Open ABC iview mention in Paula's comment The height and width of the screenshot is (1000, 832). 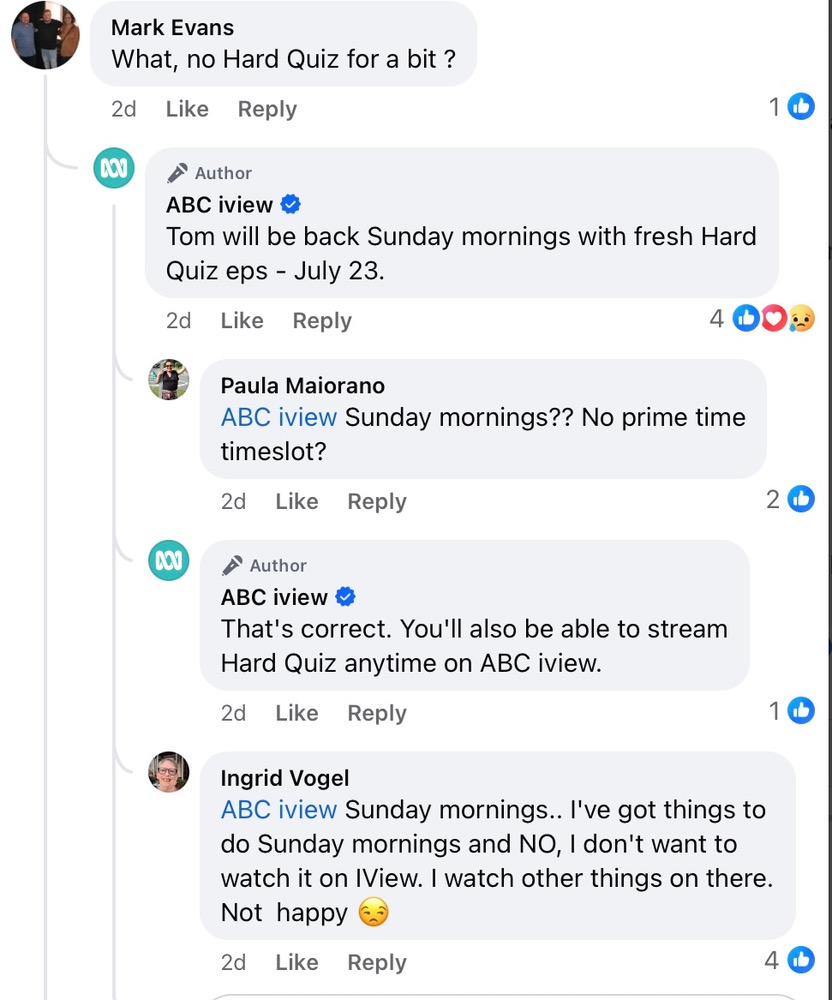pos(279,418)
